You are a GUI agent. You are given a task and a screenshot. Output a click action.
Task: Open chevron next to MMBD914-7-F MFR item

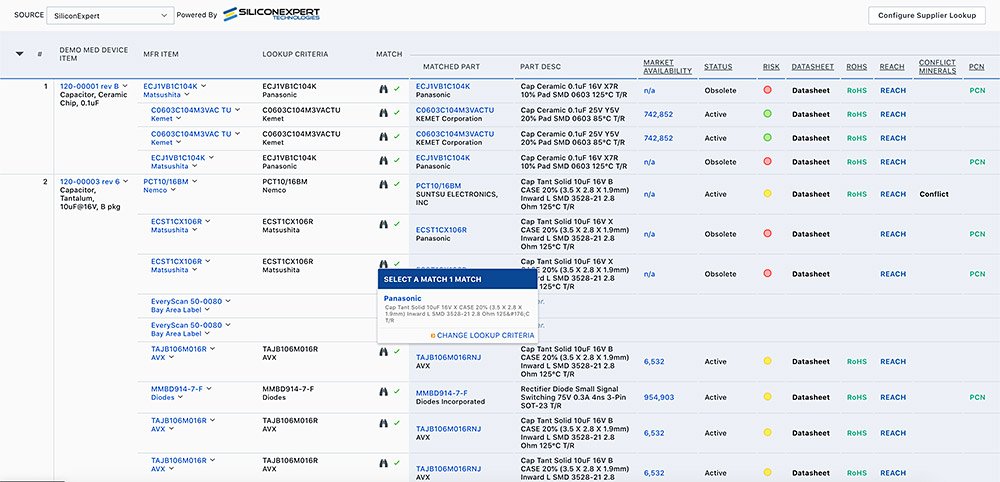[209, 389]
